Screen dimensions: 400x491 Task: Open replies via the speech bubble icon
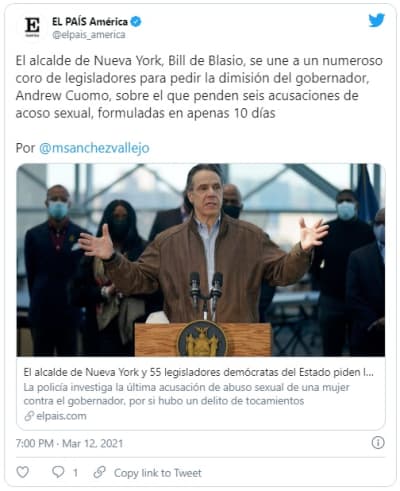coord(58,472)
